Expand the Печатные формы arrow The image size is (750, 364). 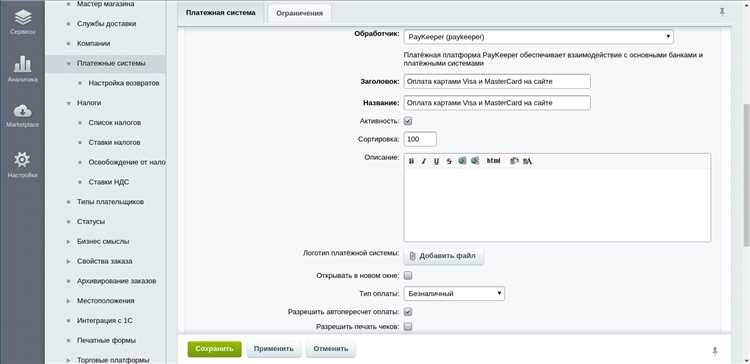pos(68,341)
